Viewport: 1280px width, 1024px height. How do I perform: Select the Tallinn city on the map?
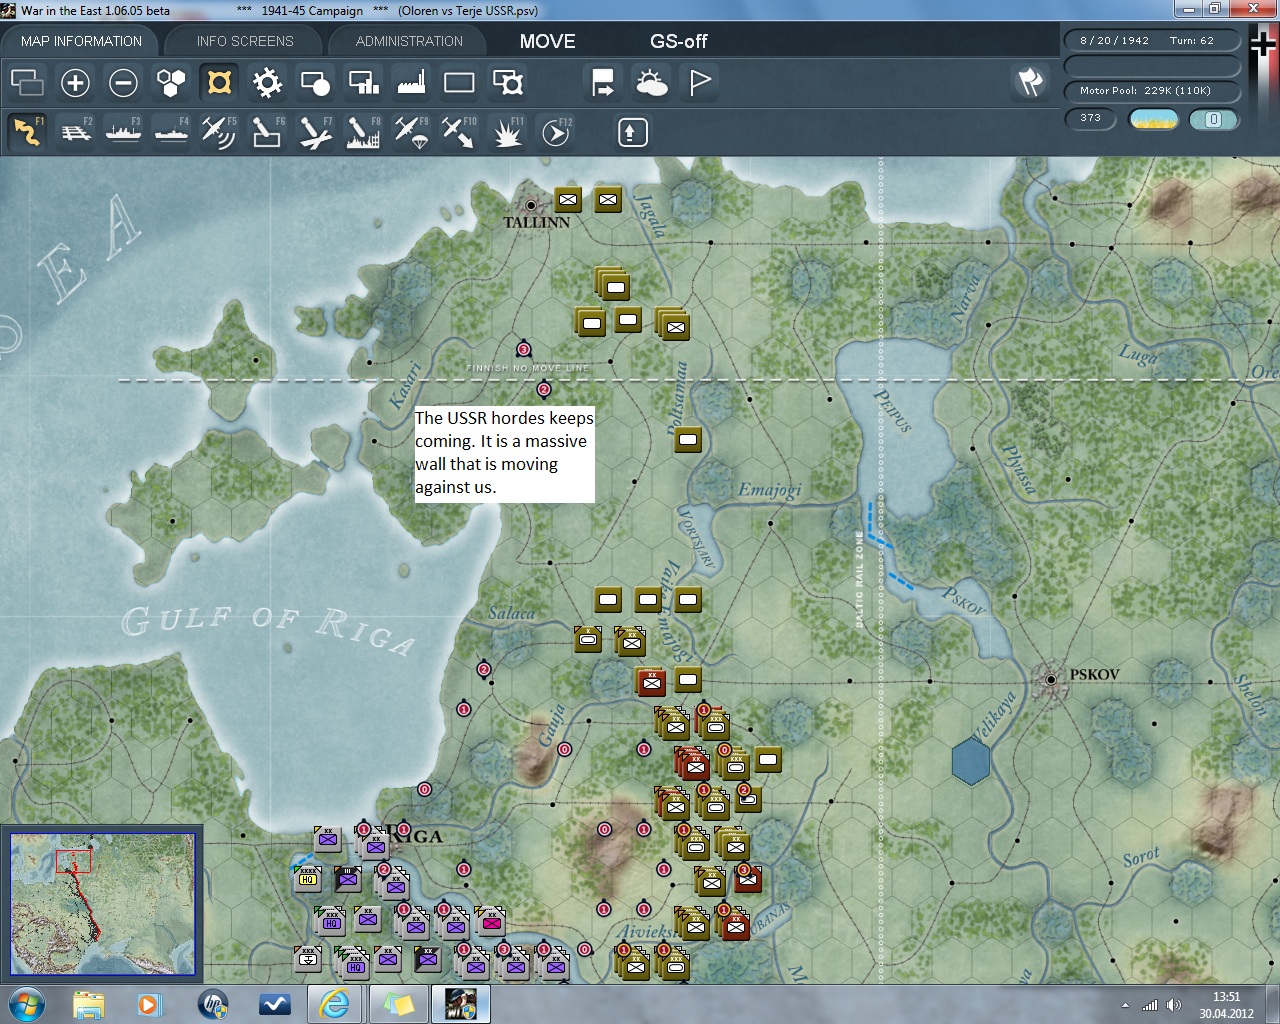(x=531, y=206)
